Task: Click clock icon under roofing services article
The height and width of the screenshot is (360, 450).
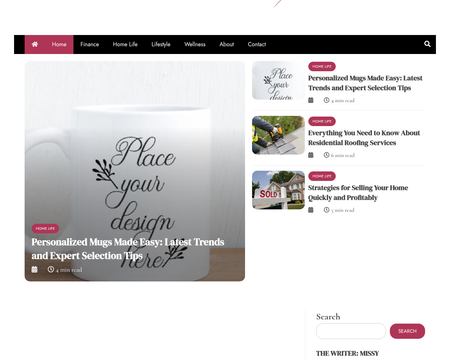Action: click(326, 155)
